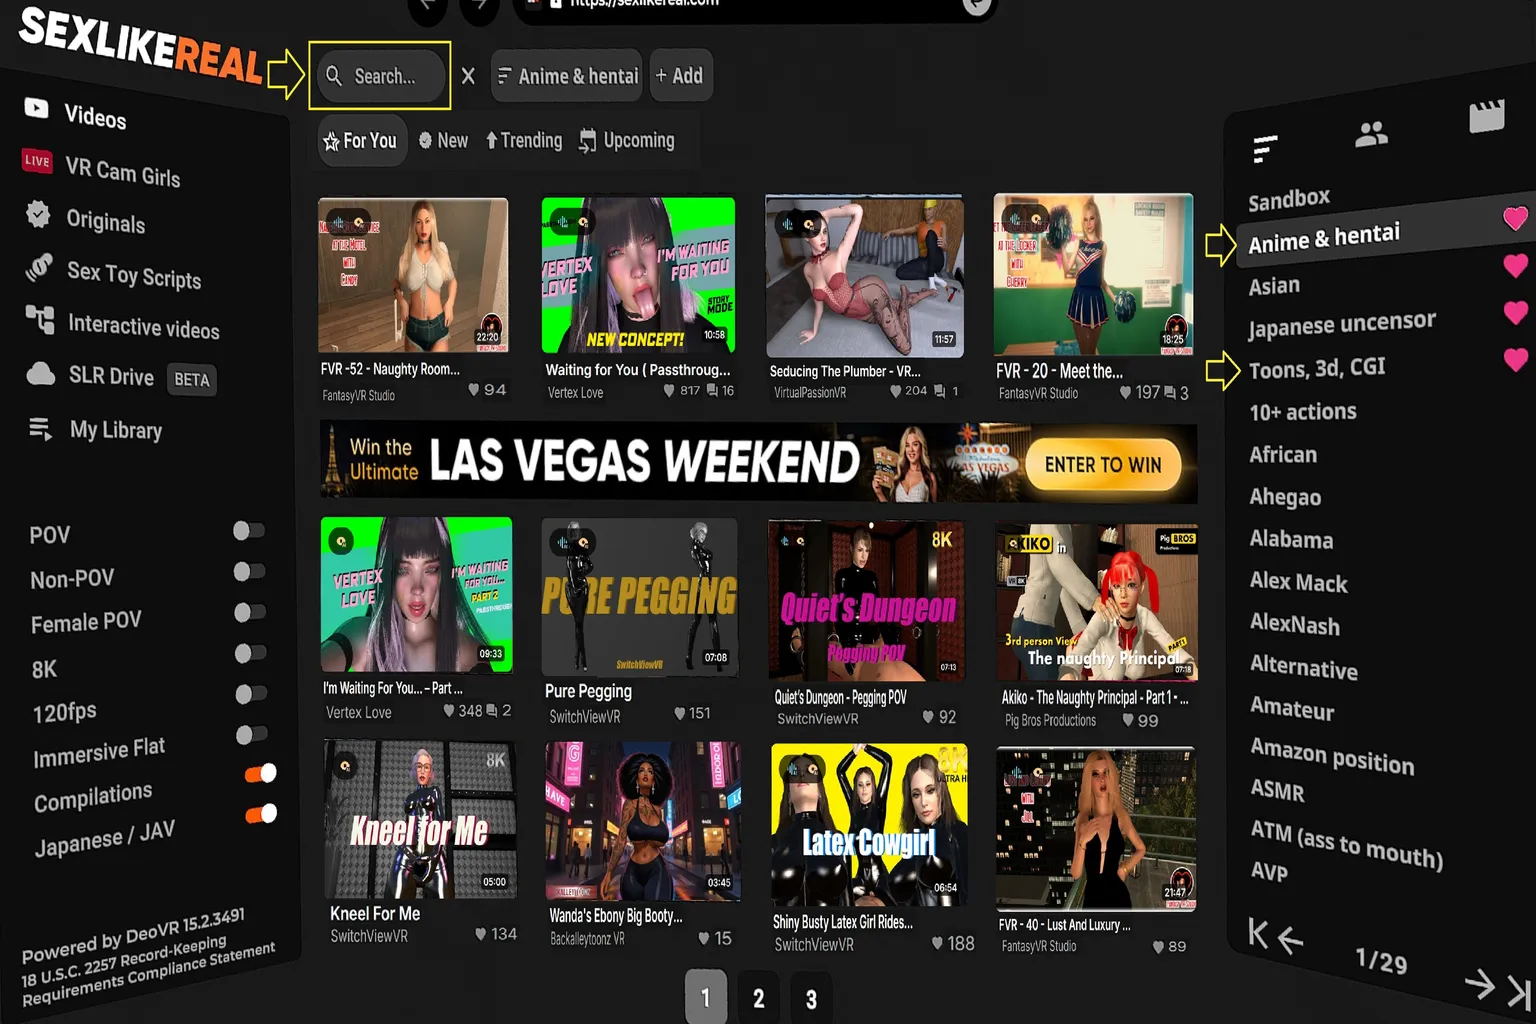Enable the Non-POV filter toggle

pyautogui.click(x=249, y=571)
